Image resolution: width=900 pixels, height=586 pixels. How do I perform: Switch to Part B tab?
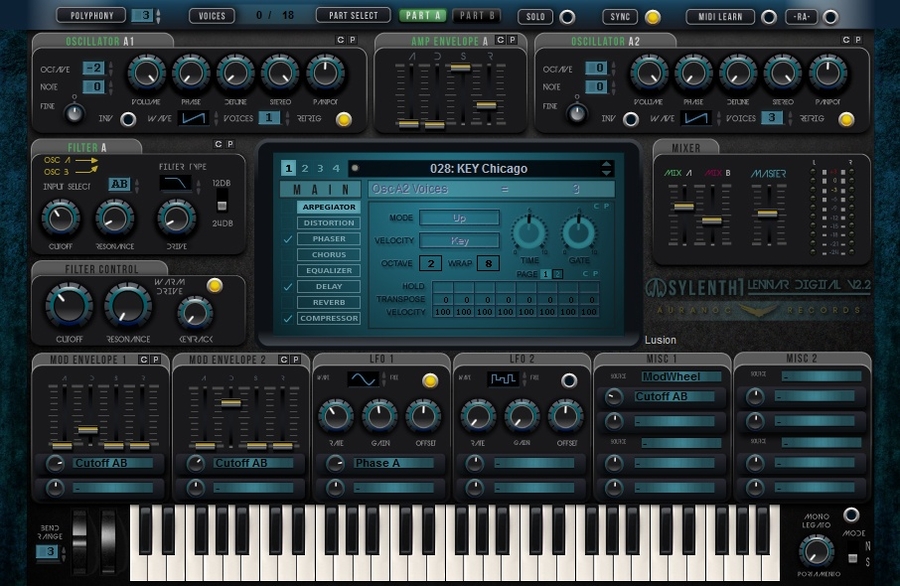pyautogui.click(x=478, y=16)
